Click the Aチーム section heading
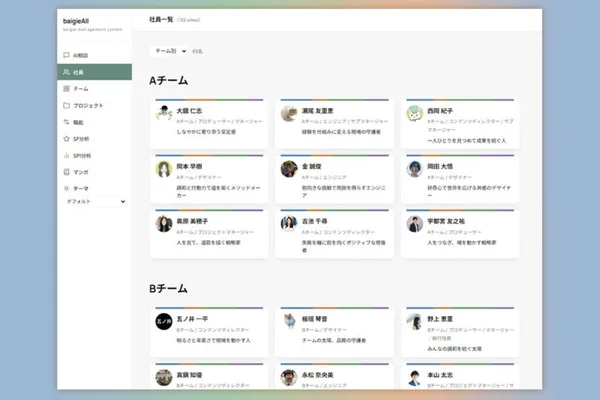This screenshot has height=400, width=600. [x=168, y=81]
